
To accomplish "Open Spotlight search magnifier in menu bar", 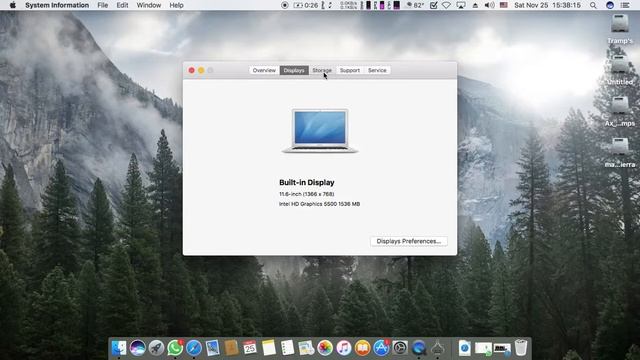I will pos(593,5).
